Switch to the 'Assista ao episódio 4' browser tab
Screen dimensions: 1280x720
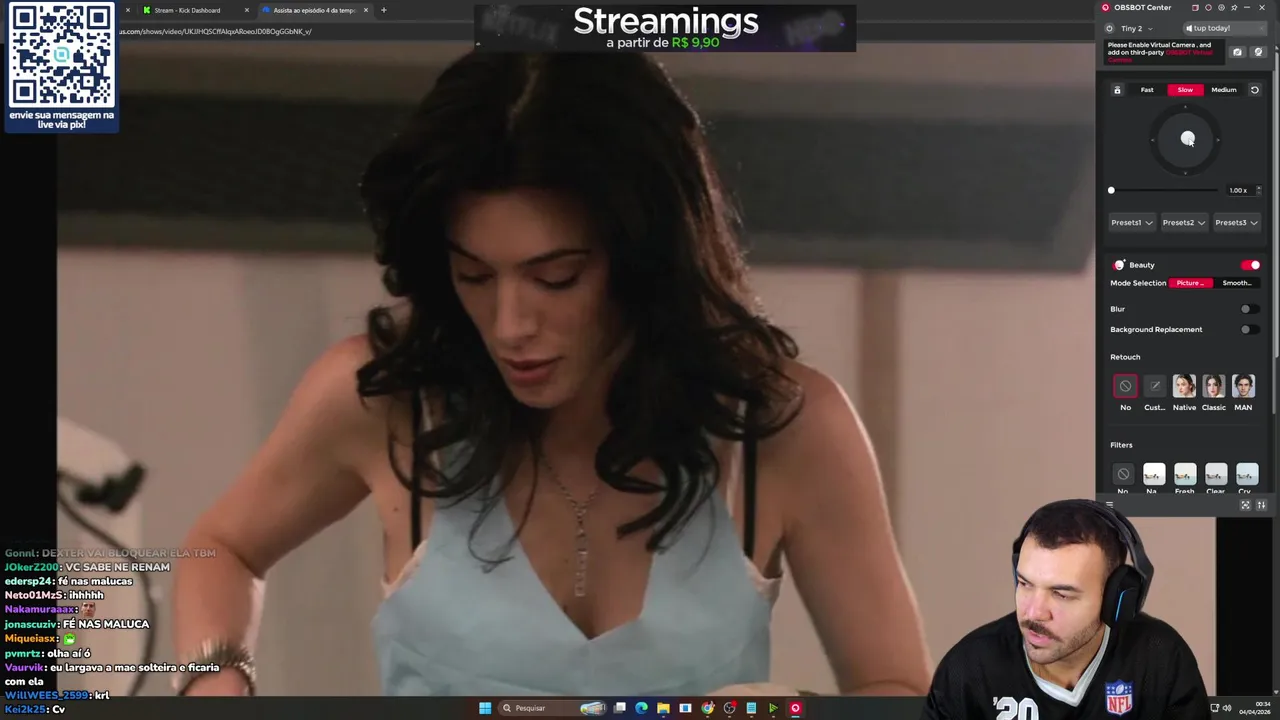click(315, 10)
